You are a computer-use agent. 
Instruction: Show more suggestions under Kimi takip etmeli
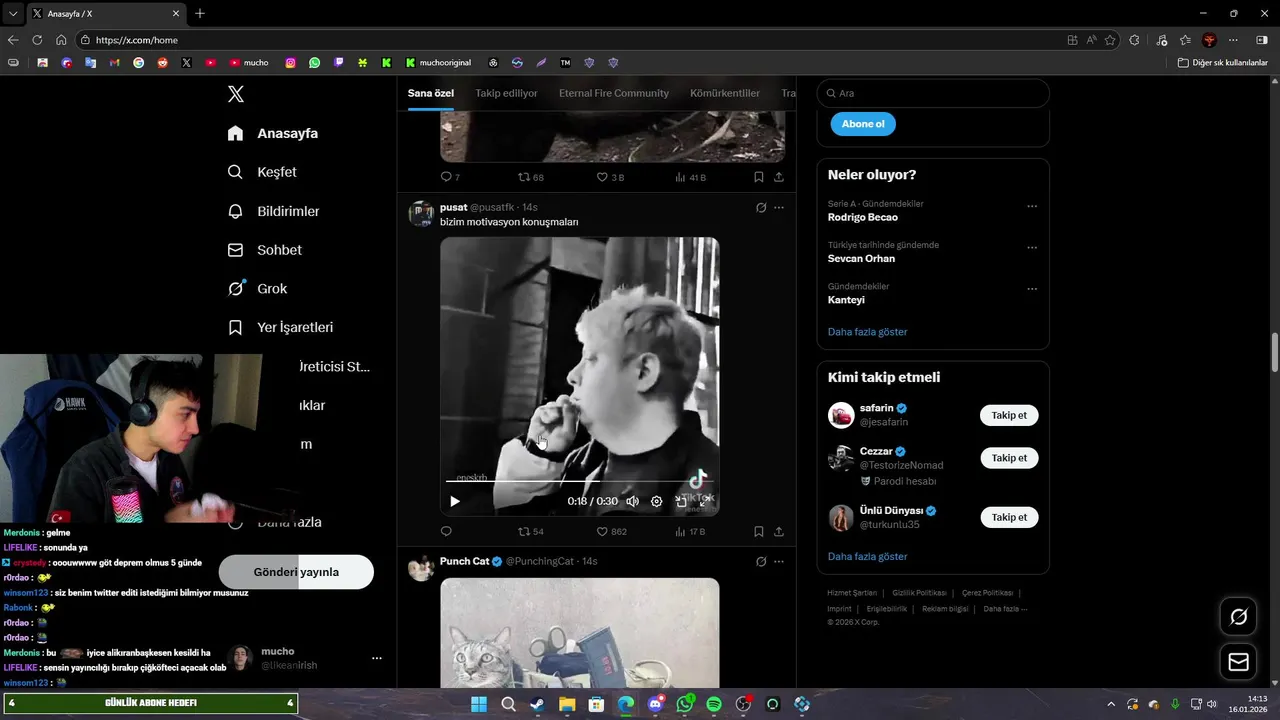[867, 556]
